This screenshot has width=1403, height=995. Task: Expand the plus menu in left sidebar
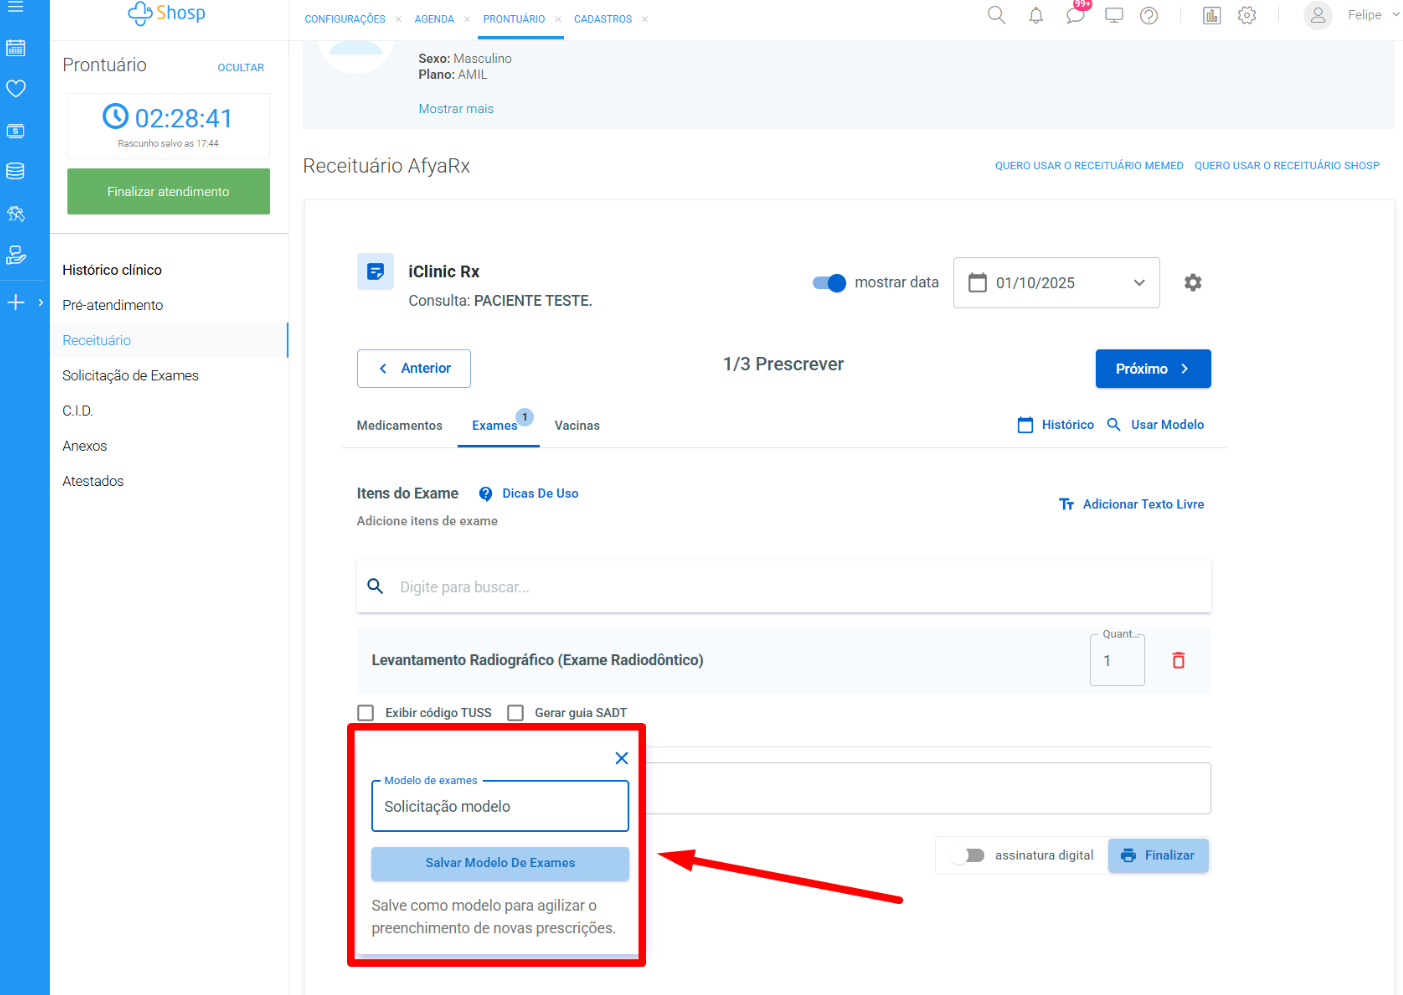pos(16,302)
